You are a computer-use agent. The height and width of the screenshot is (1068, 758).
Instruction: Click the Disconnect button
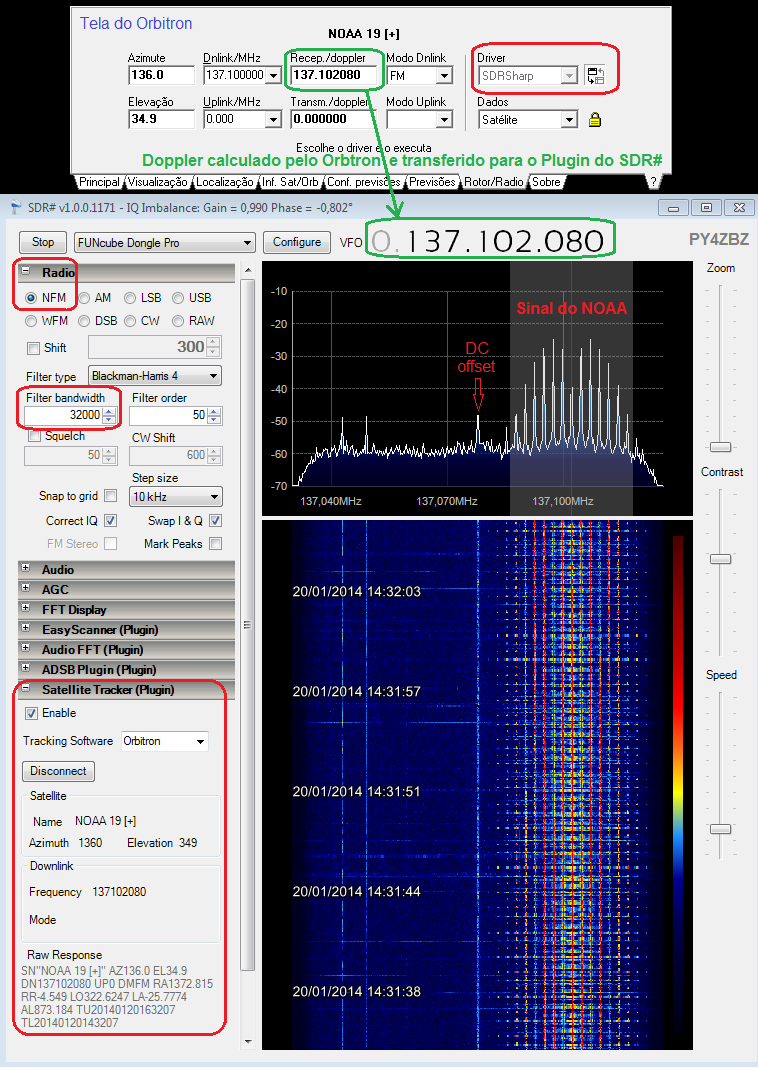59,771
